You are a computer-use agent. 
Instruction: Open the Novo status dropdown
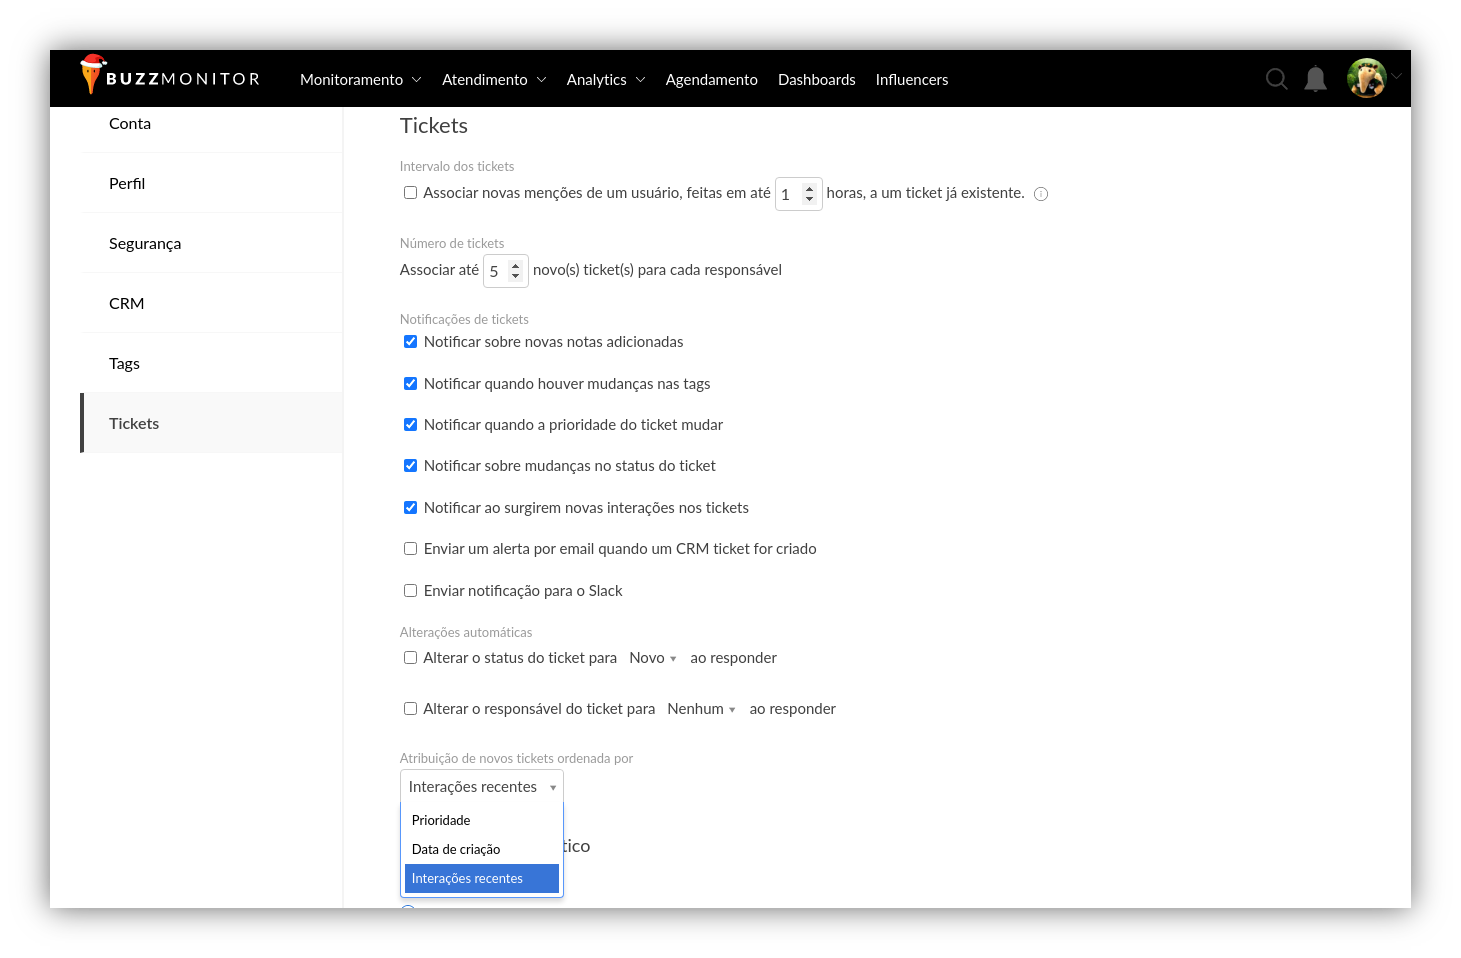[652, 658]
